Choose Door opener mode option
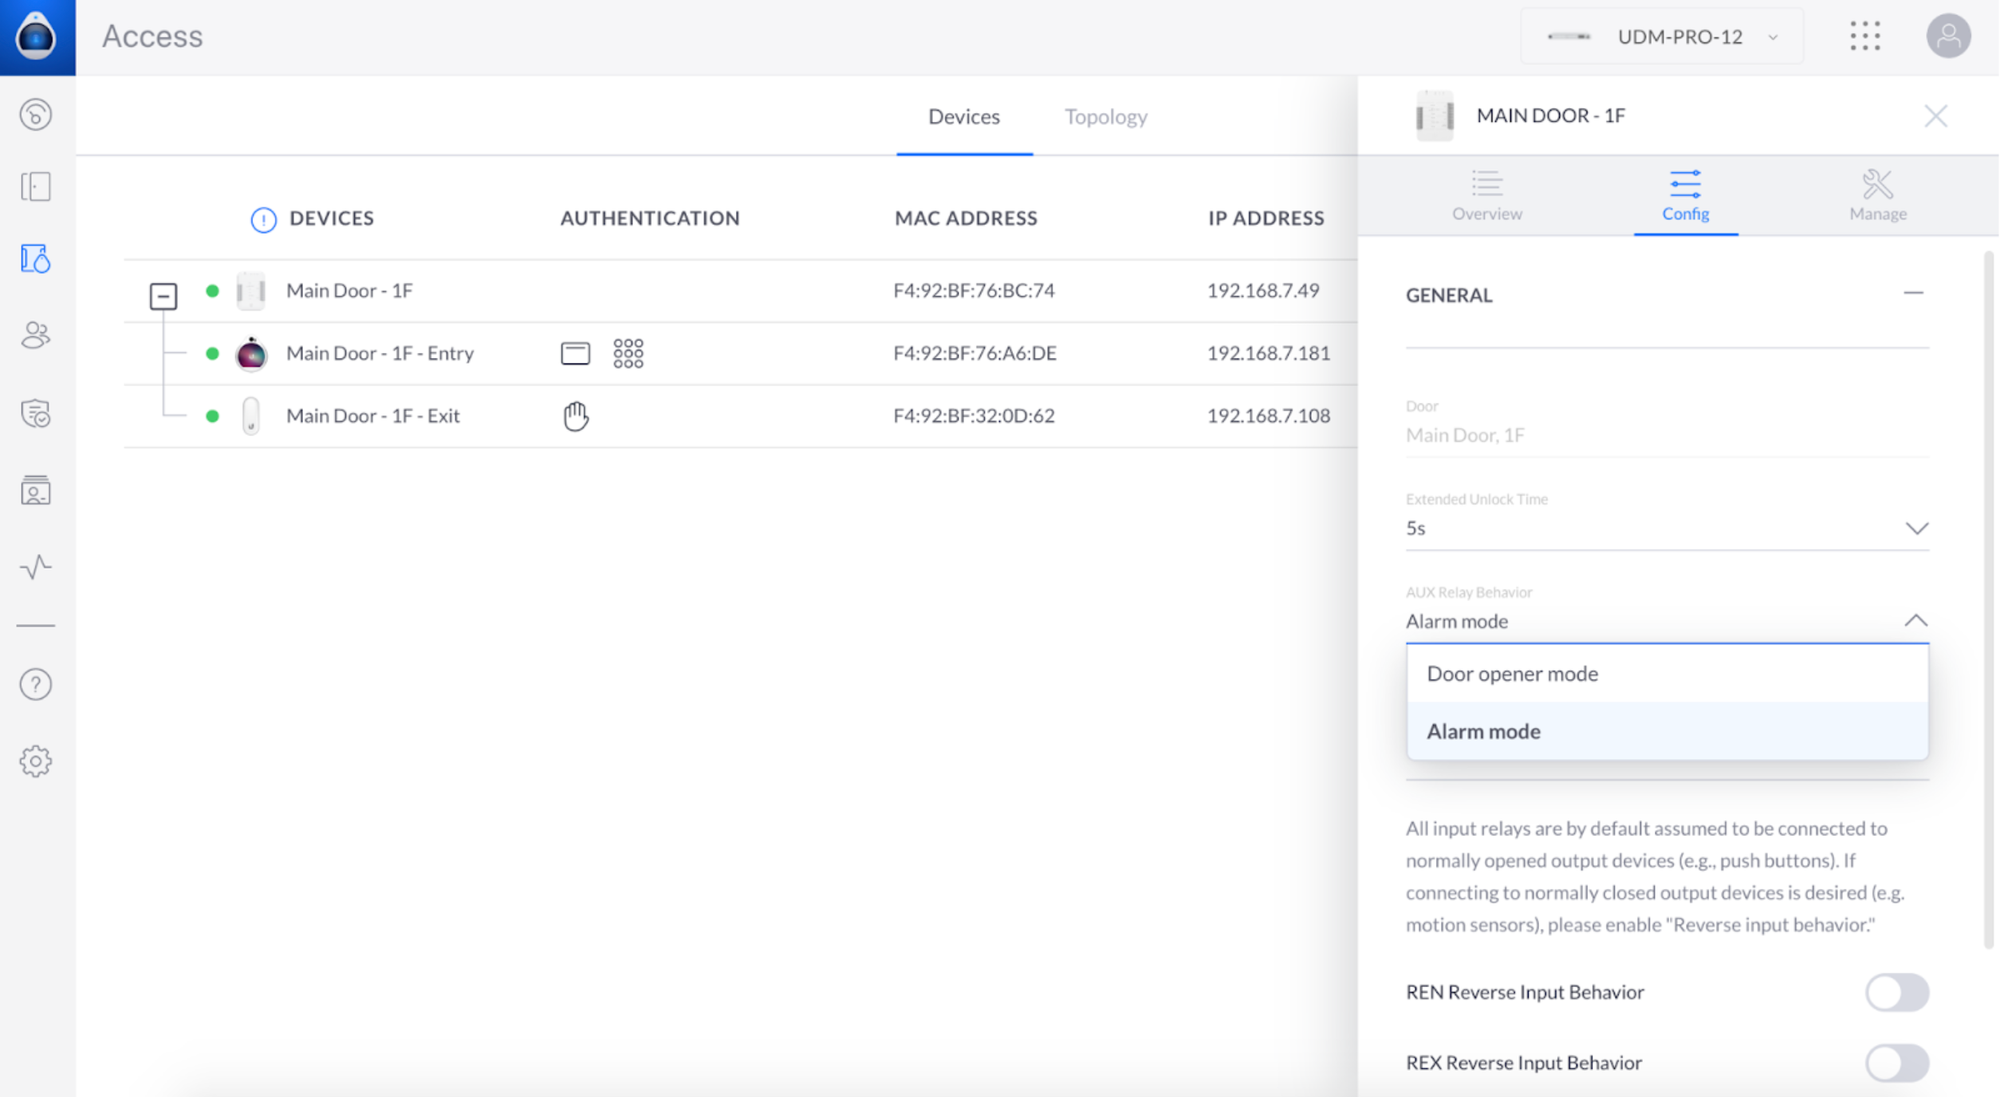 (1512, 674)
